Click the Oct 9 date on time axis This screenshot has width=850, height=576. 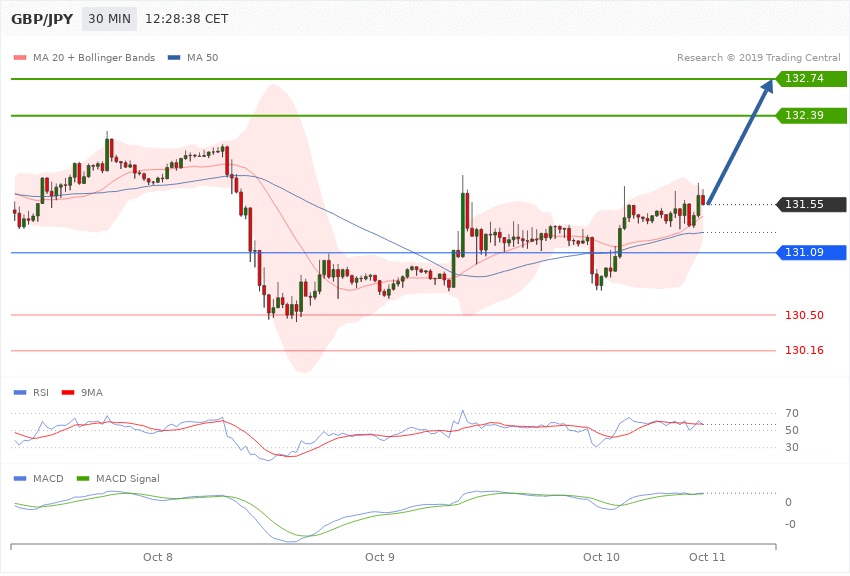(380, 555)
